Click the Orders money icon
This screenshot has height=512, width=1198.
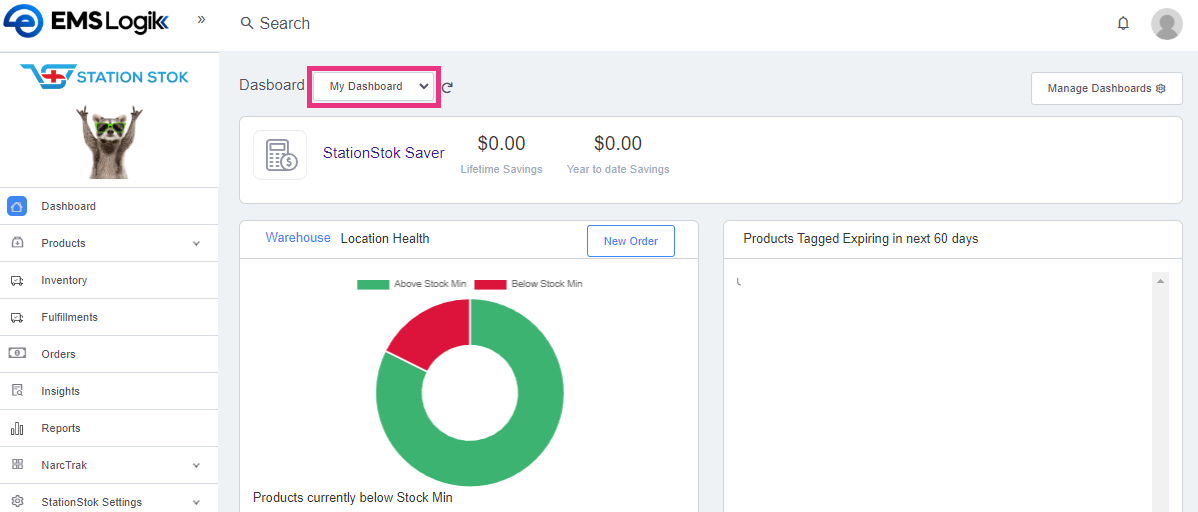[18, 354]
